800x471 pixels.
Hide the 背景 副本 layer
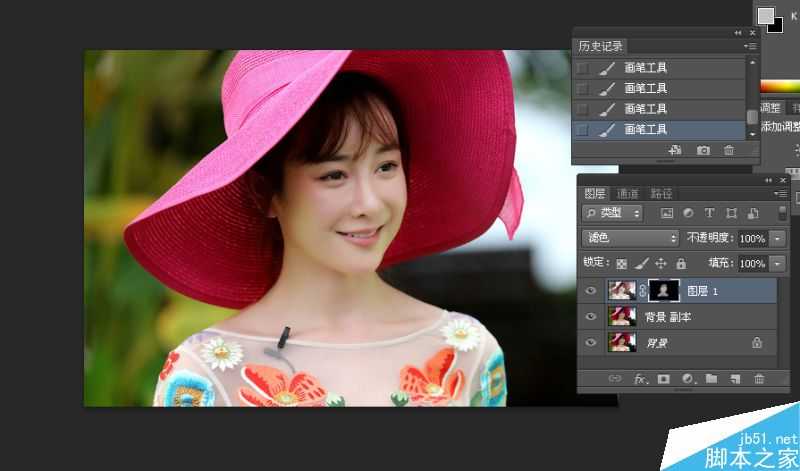[x=591, y=316]
